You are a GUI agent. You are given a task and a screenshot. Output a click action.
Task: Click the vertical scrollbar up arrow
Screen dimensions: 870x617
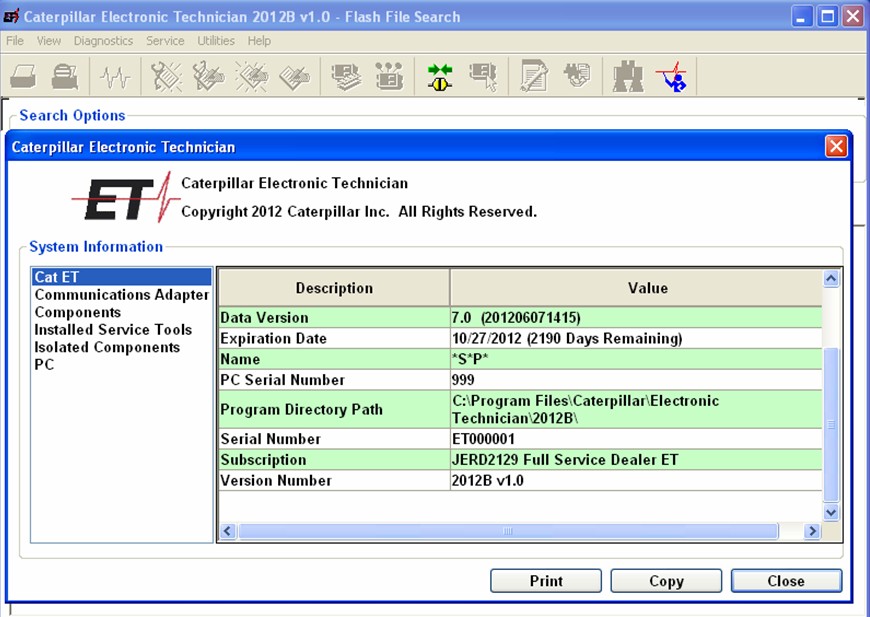click(831, 278)
